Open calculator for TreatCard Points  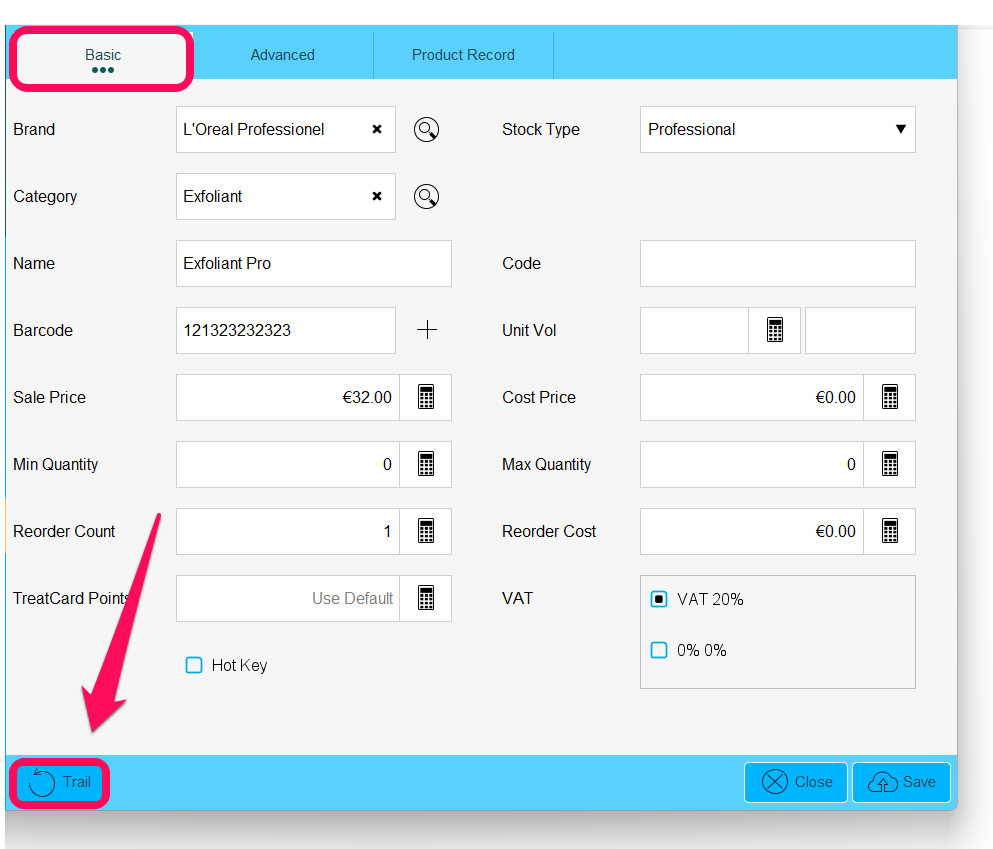pyautogui.click(x=426, y=599)
